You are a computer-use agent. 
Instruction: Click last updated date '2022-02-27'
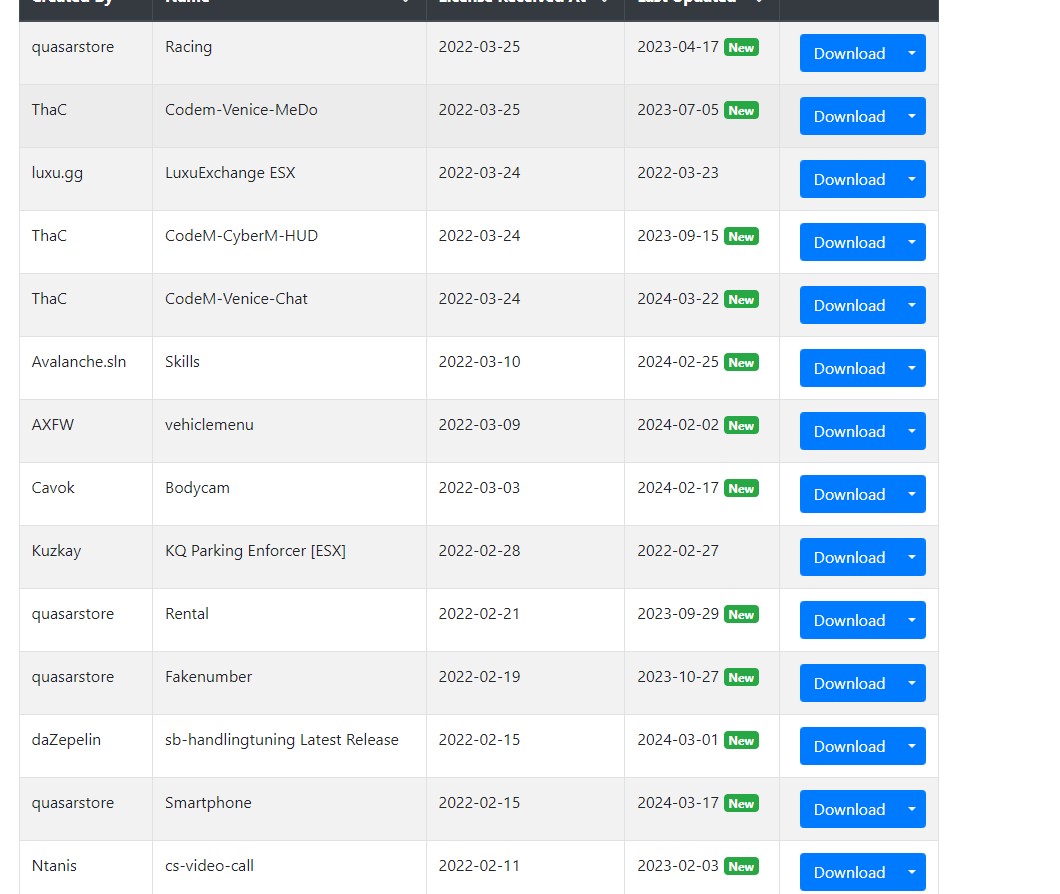(x=678, y=550)
